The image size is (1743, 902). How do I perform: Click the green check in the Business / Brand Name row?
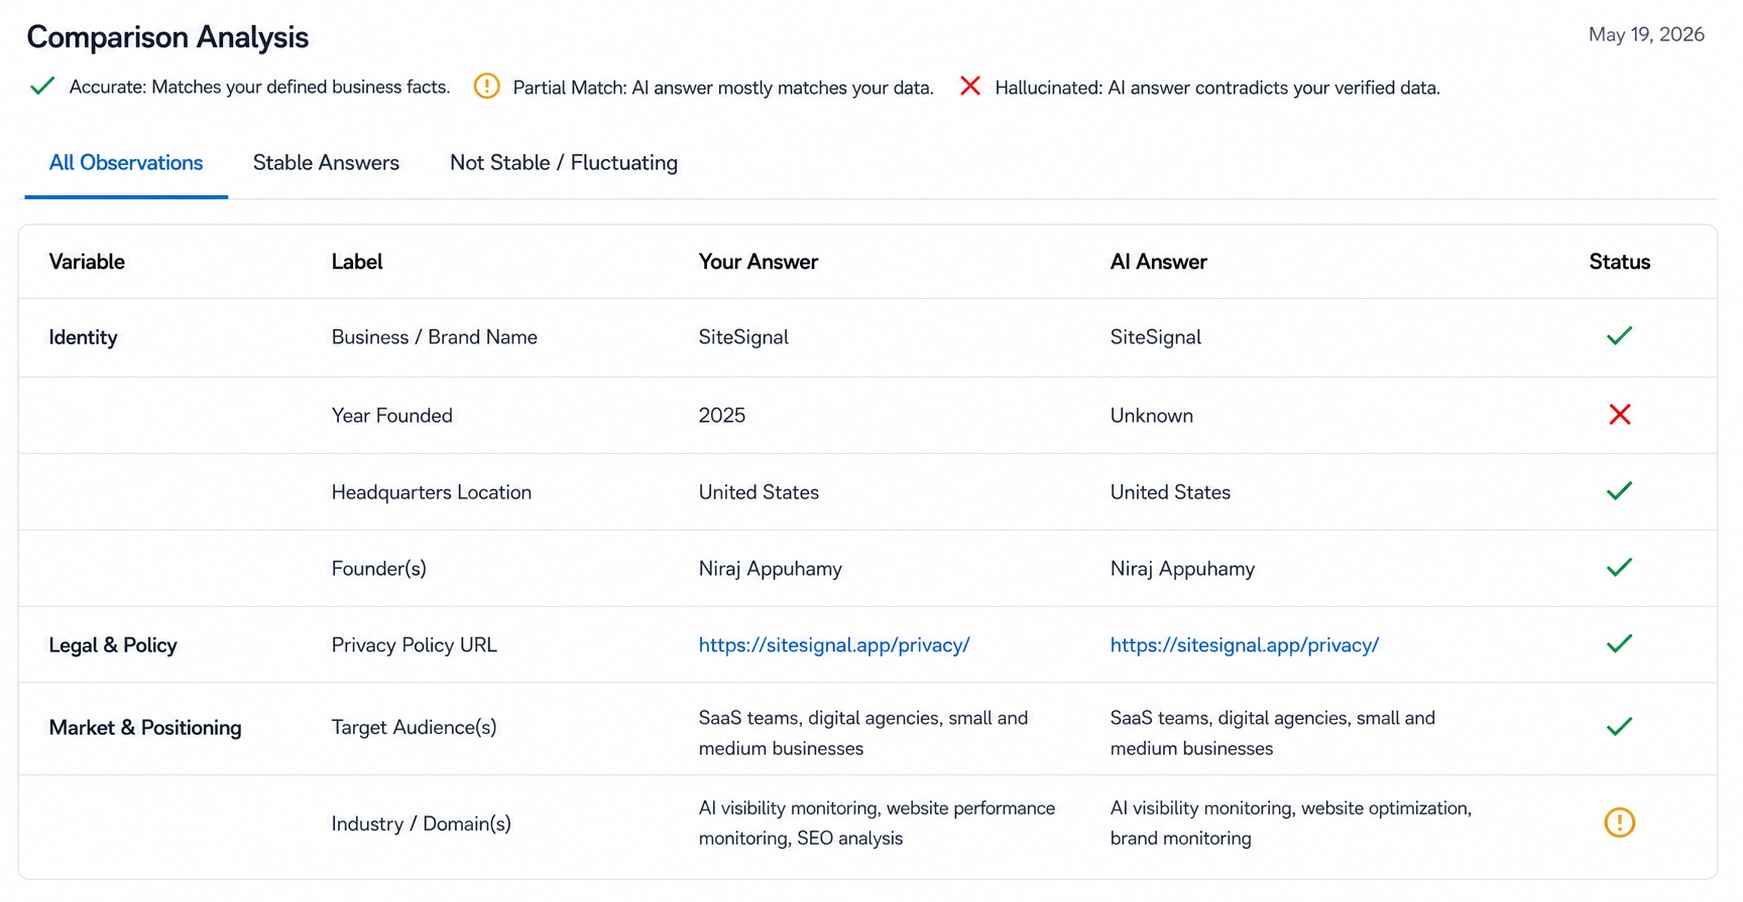[x=1619, y=336]
